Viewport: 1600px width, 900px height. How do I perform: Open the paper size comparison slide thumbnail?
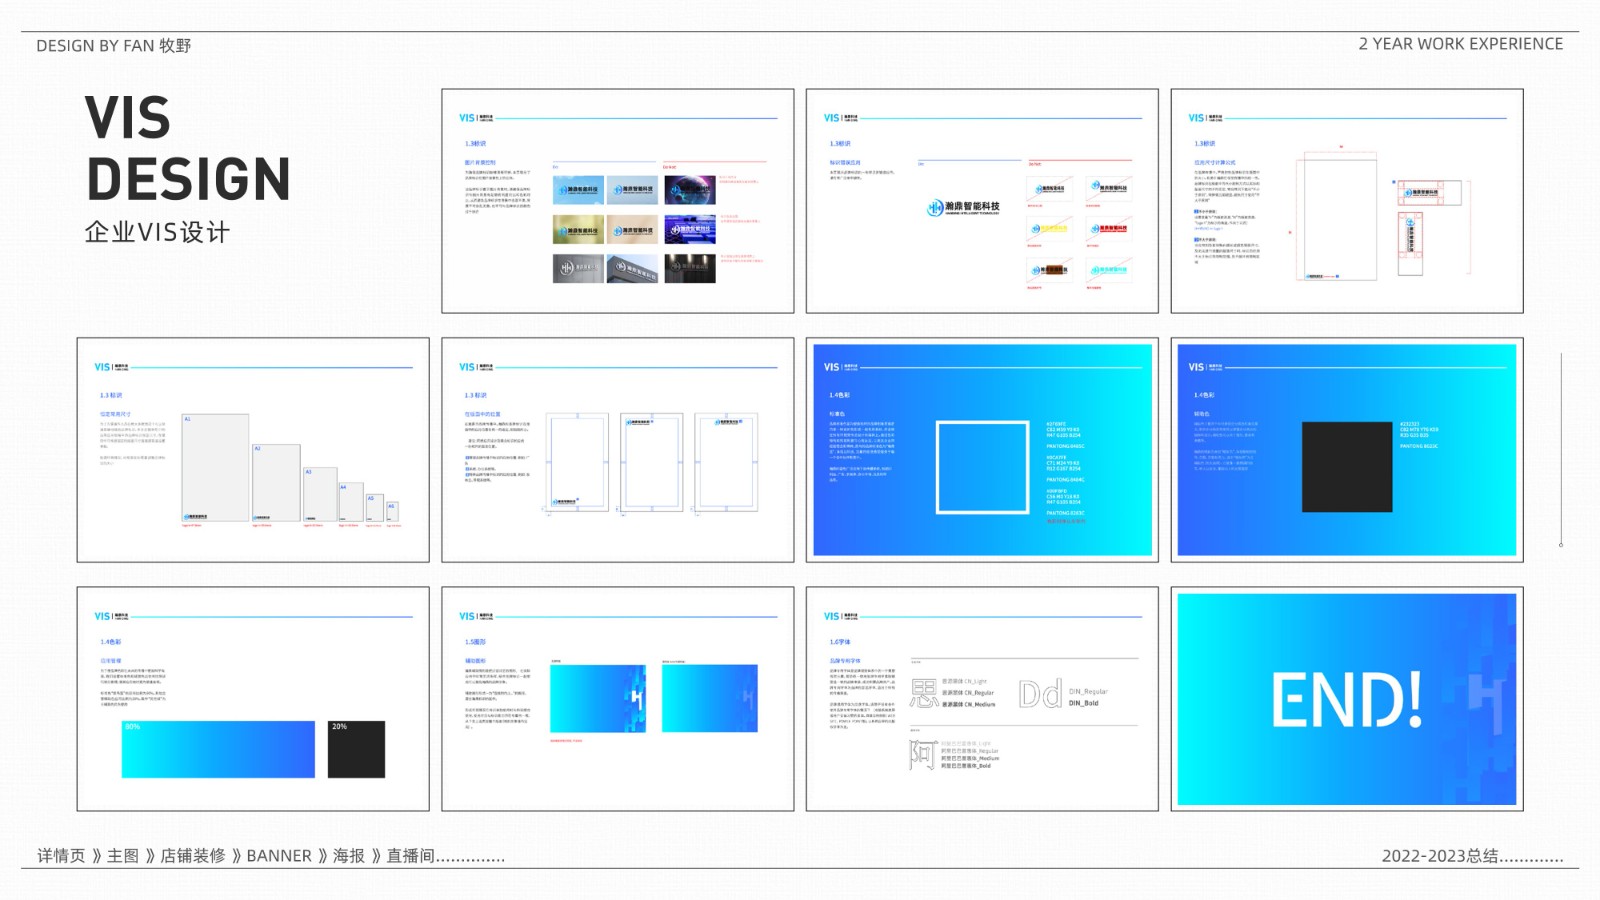point(253,450)
